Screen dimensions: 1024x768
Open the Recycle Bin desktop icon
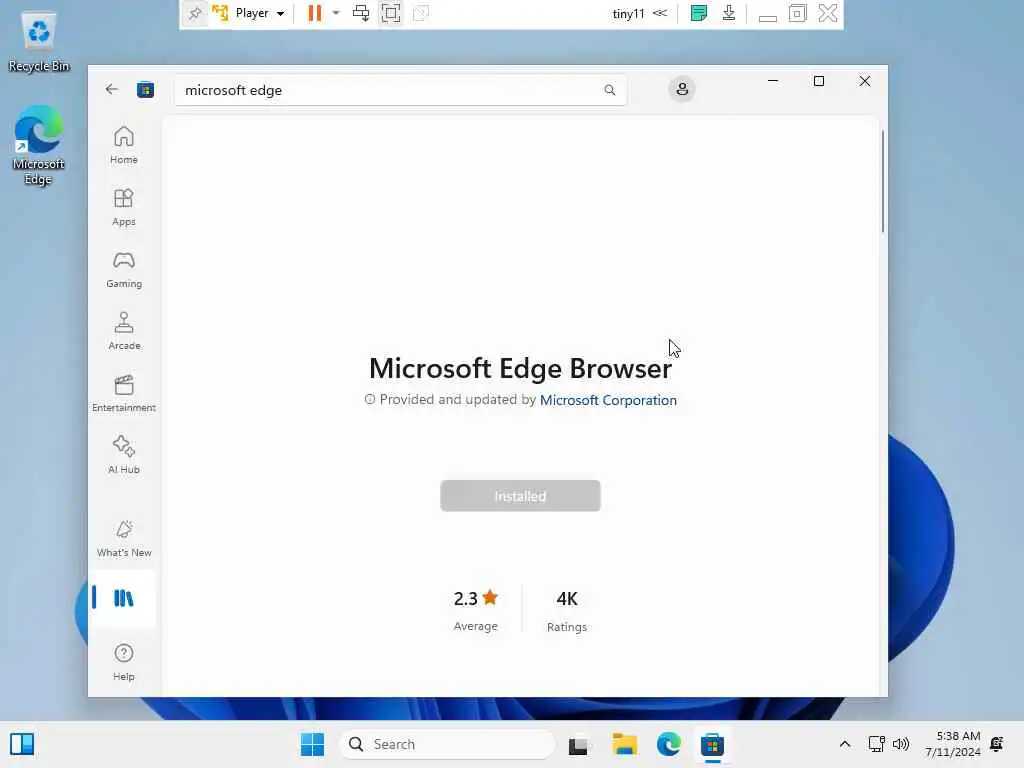coord(39,42)
